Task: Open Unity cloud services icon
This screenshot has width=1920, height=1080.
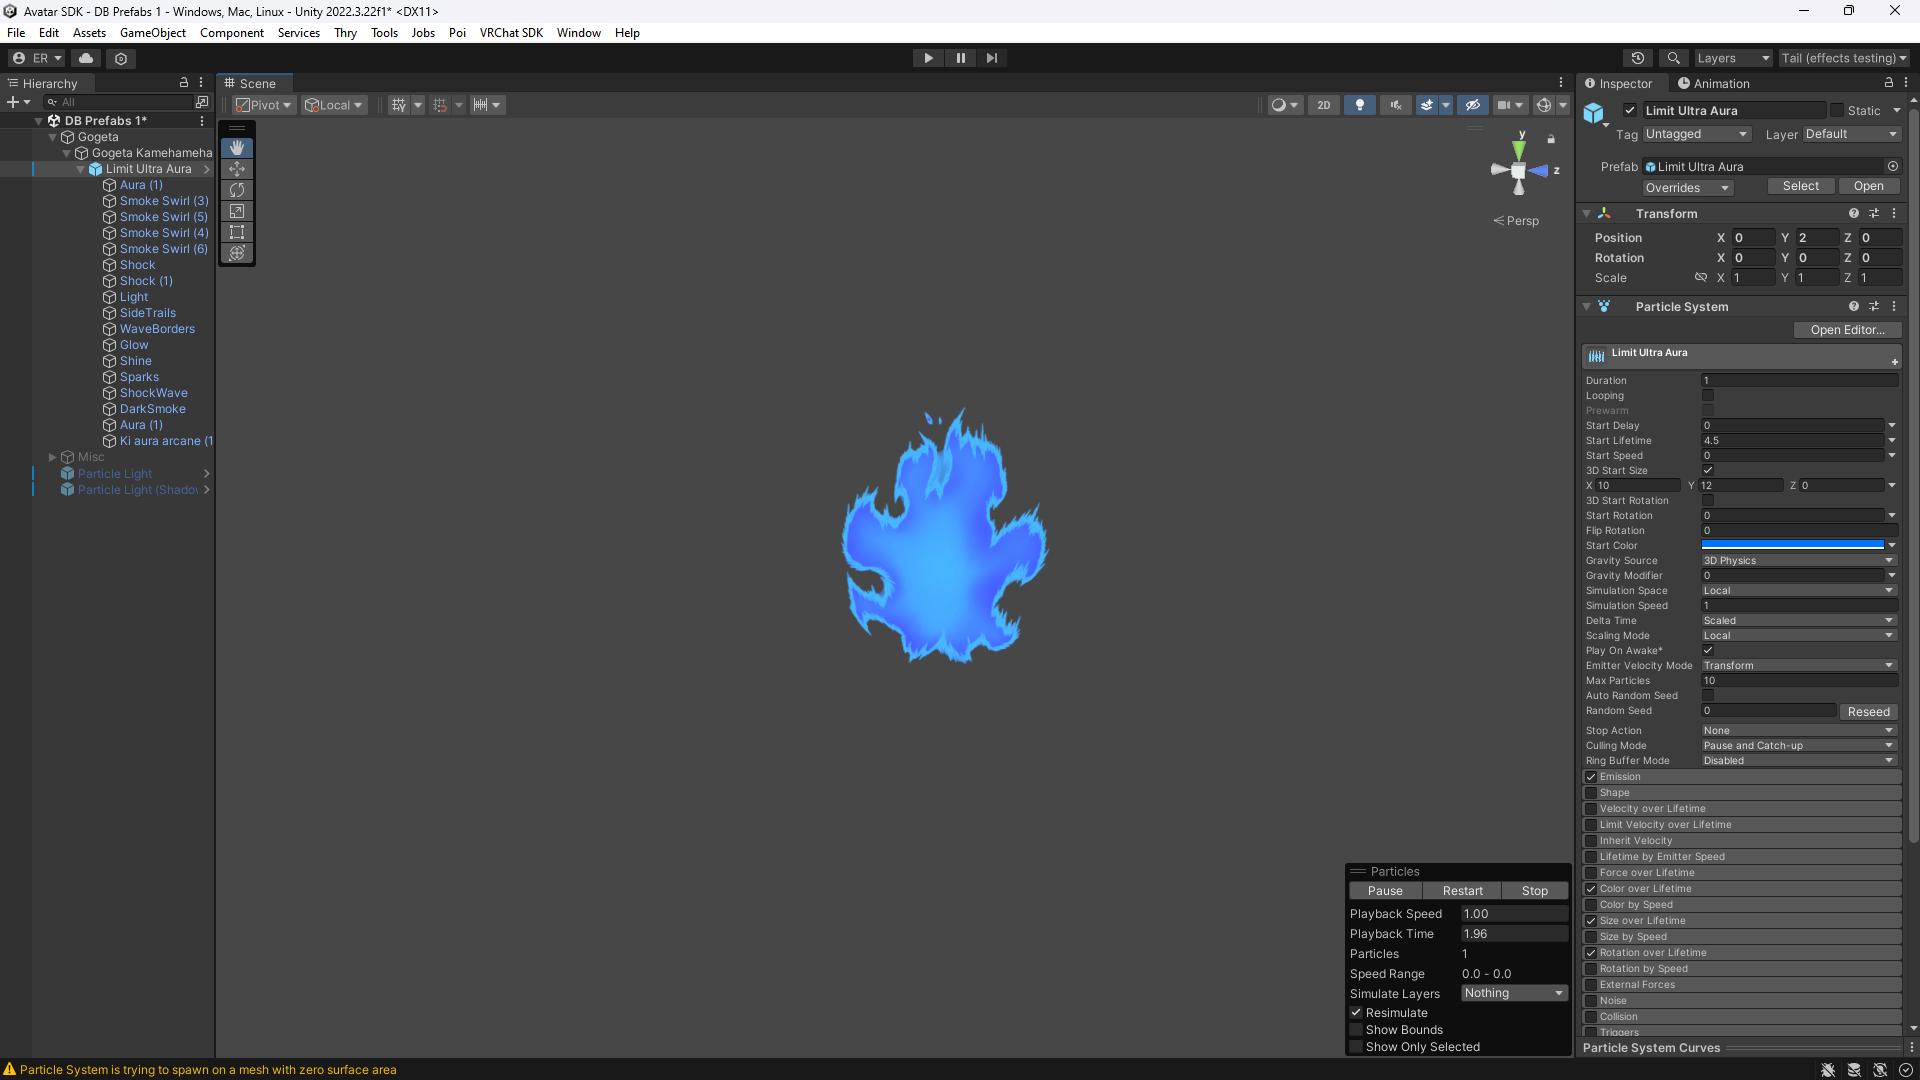Action: pos(86,58)
